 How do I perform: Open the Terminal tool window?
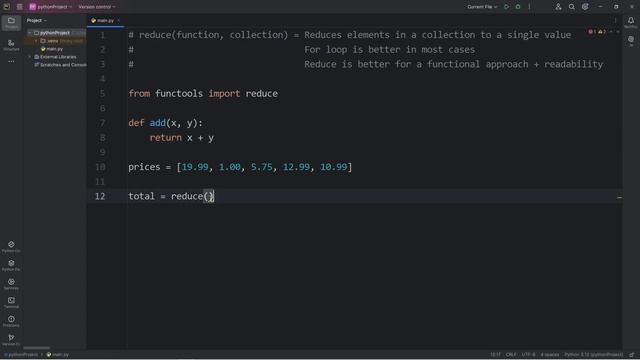[11, 302]
